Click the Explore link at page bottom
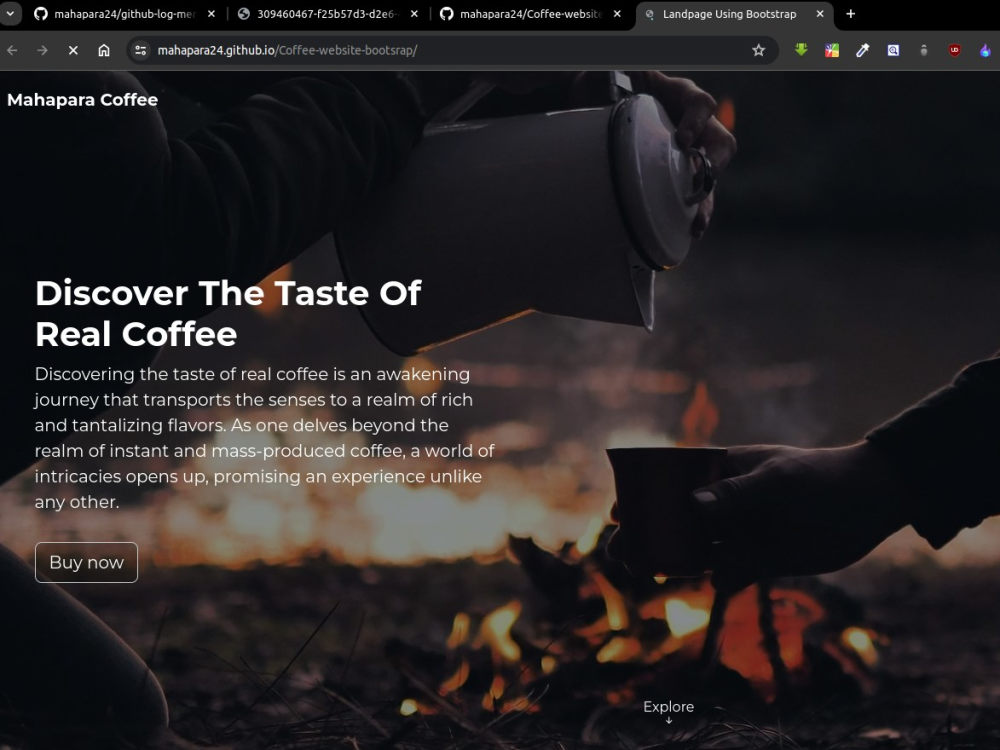1000x750 pixels. (x=668, y=706)
